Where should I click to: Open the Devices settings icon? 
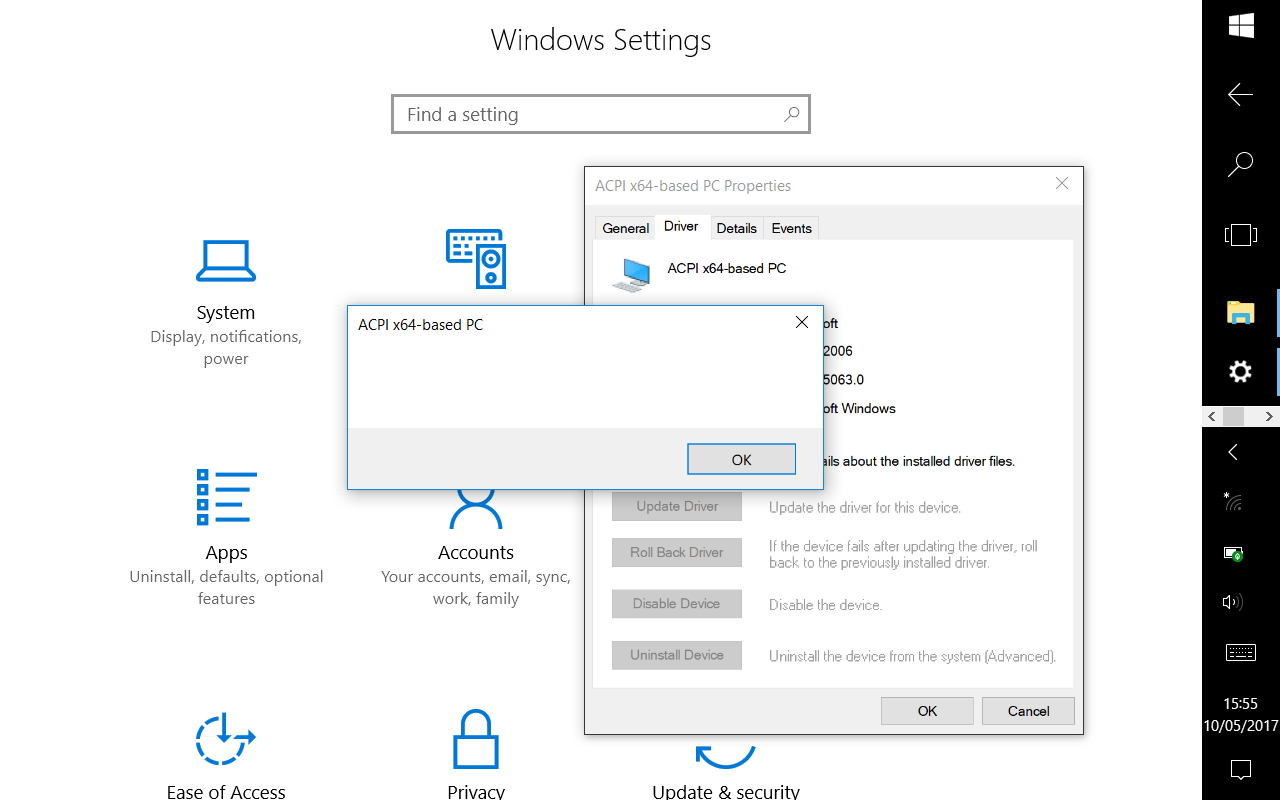[x=475, y=258]
